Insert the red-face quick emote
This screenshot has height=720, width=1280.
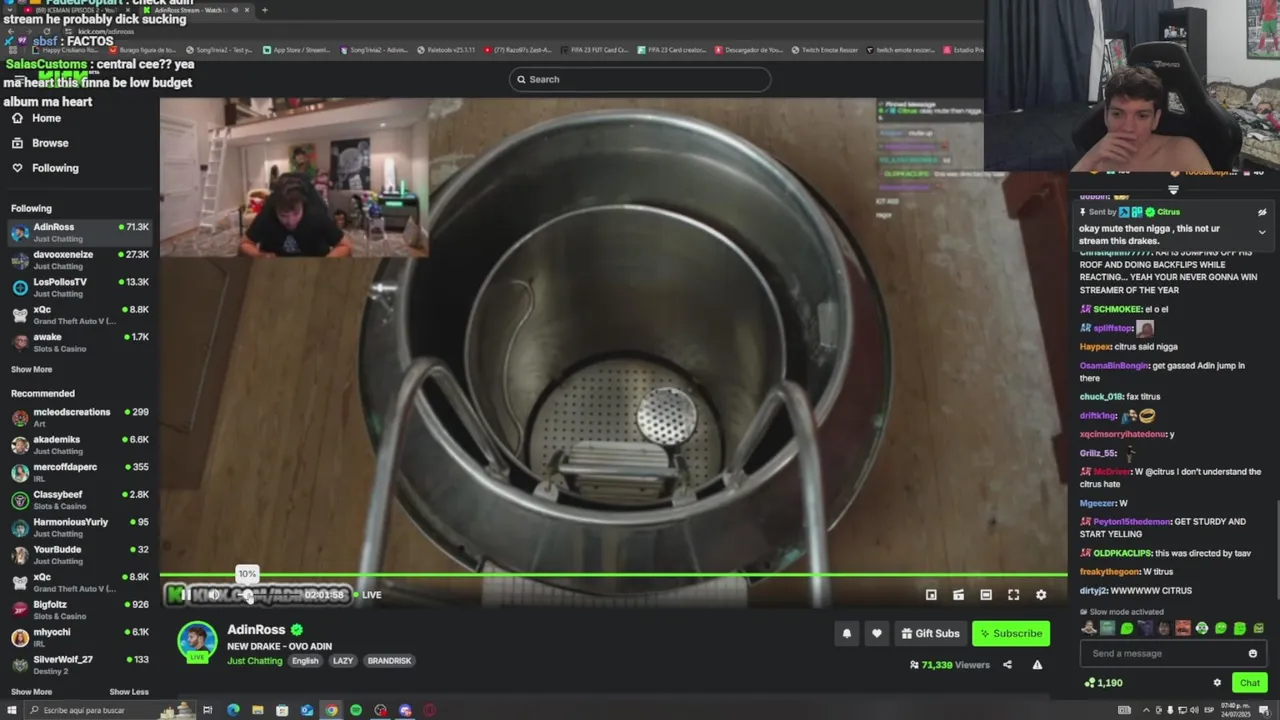[1183, 628]
